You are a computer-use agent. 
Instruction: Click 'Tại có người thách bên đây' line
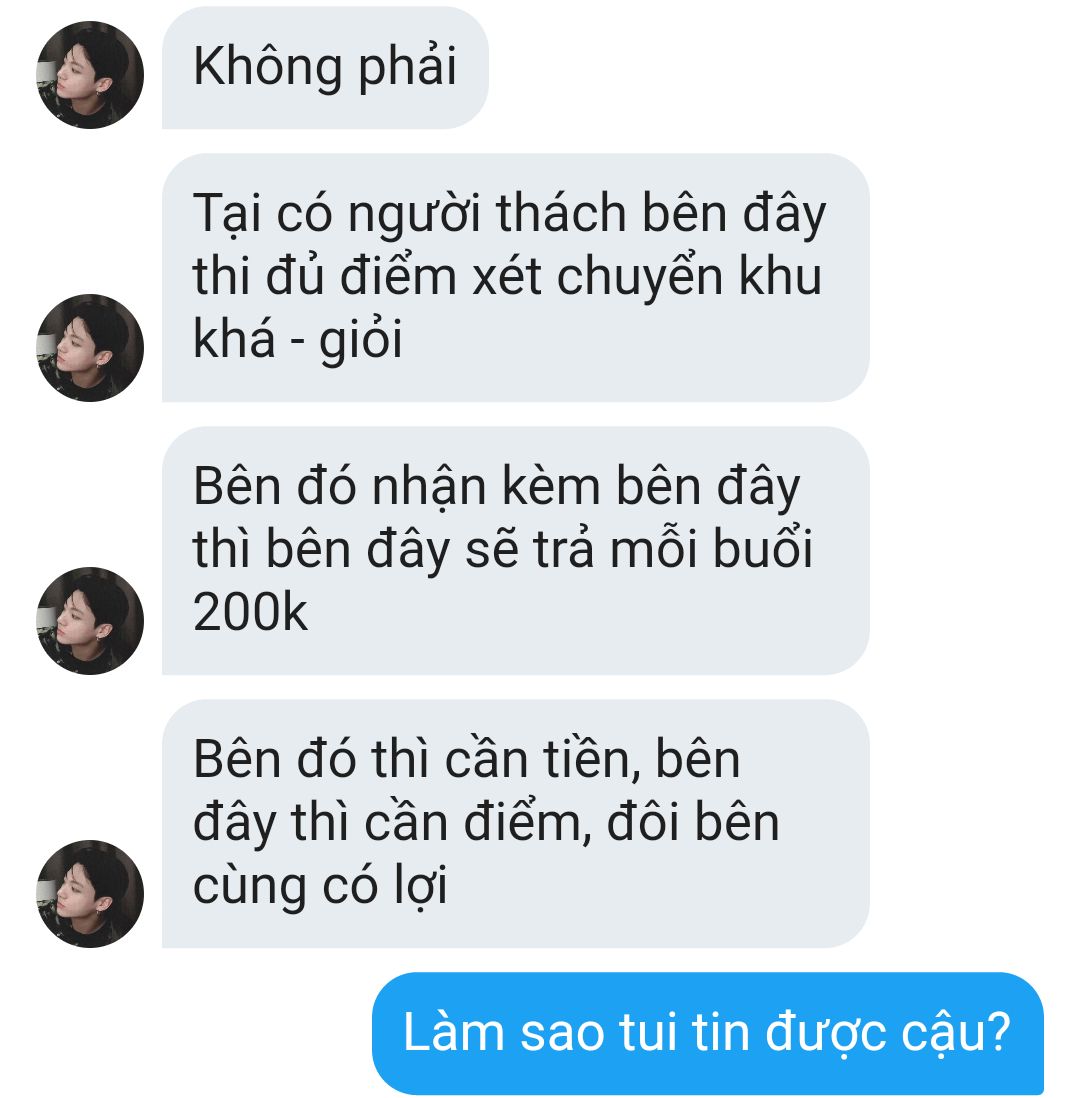(509, 214)
